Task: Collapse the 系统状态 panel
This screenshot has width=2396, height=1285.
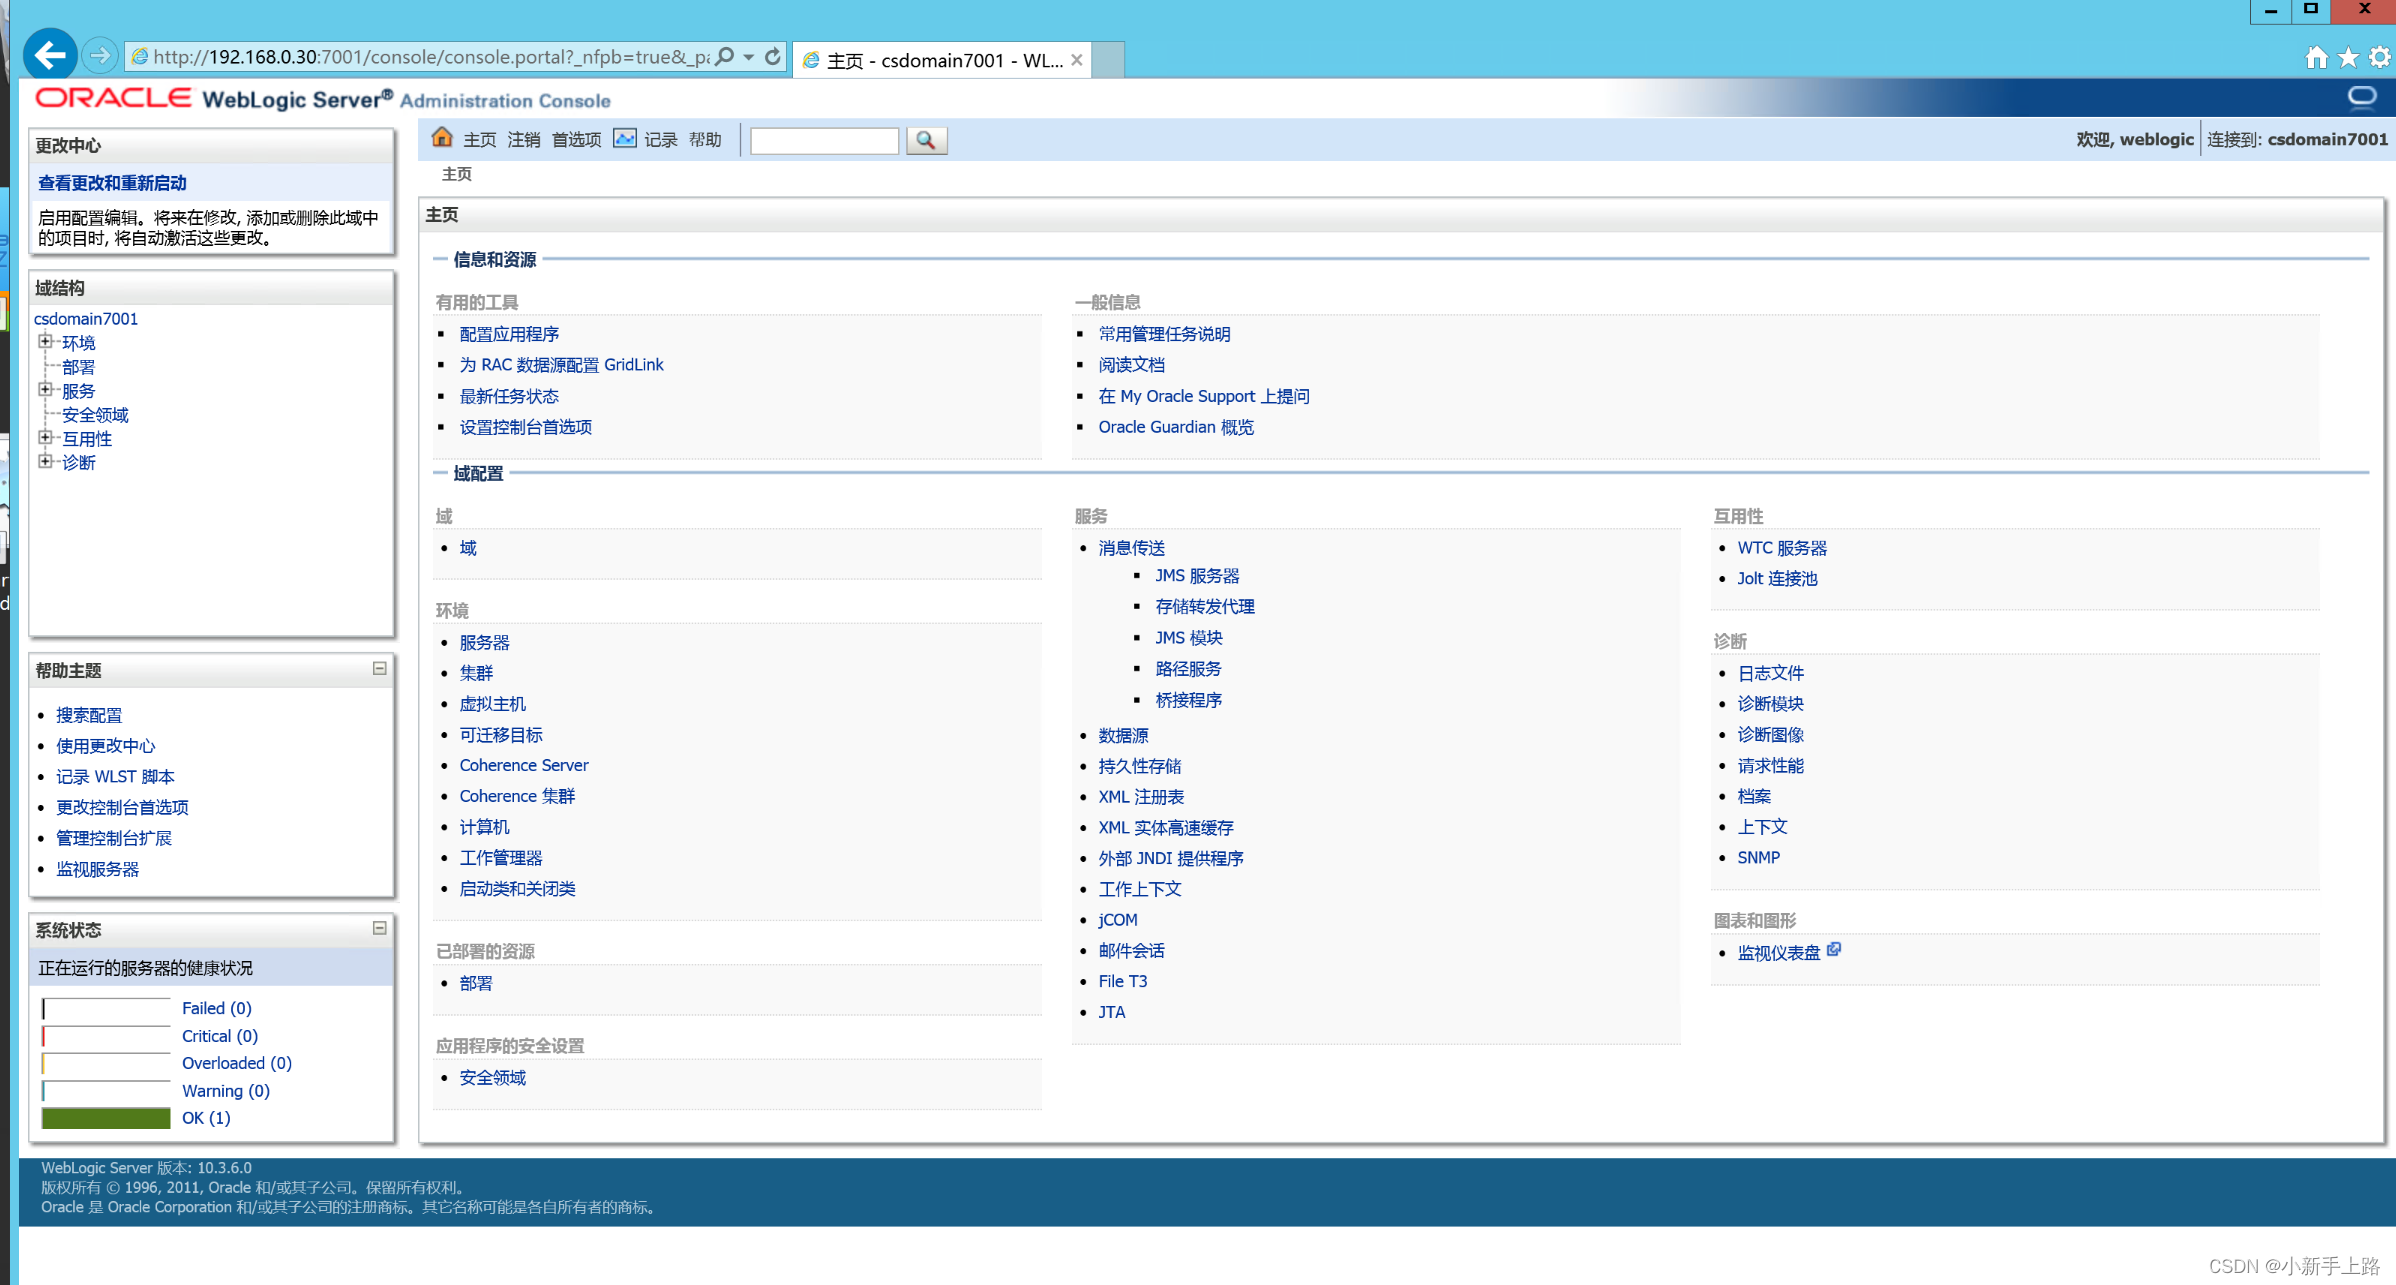Action: pyautogui.click(x=380, y=928)
